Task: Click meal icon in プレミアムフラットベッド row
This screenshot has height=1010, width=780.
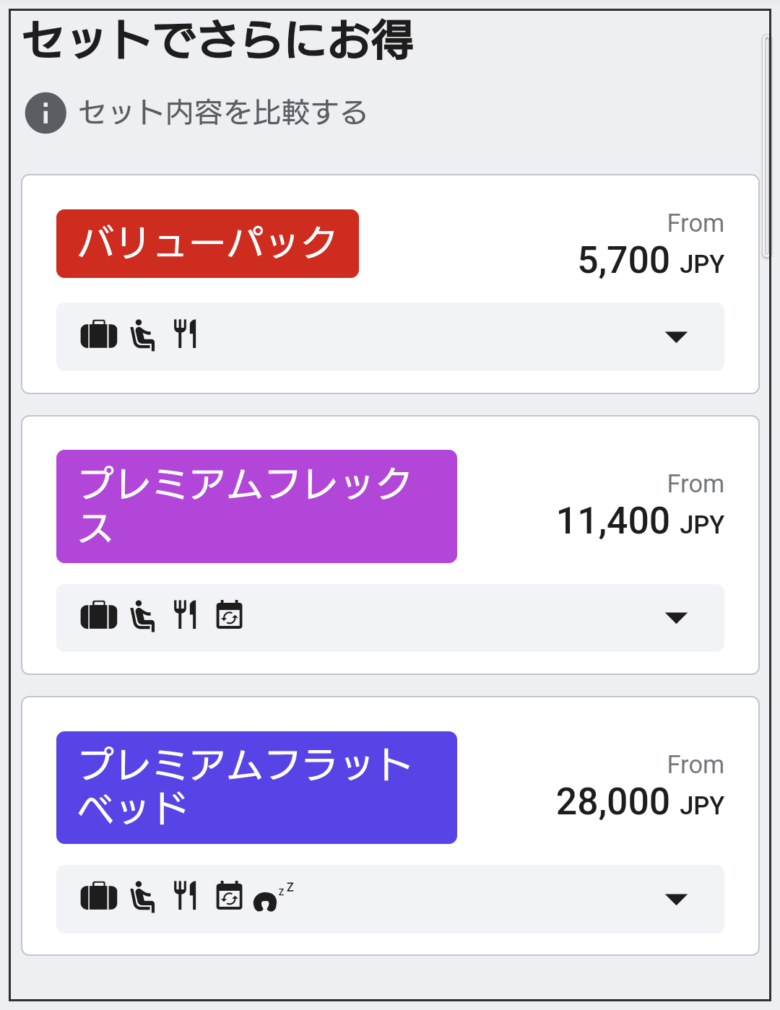Action: tap(185, 895)
